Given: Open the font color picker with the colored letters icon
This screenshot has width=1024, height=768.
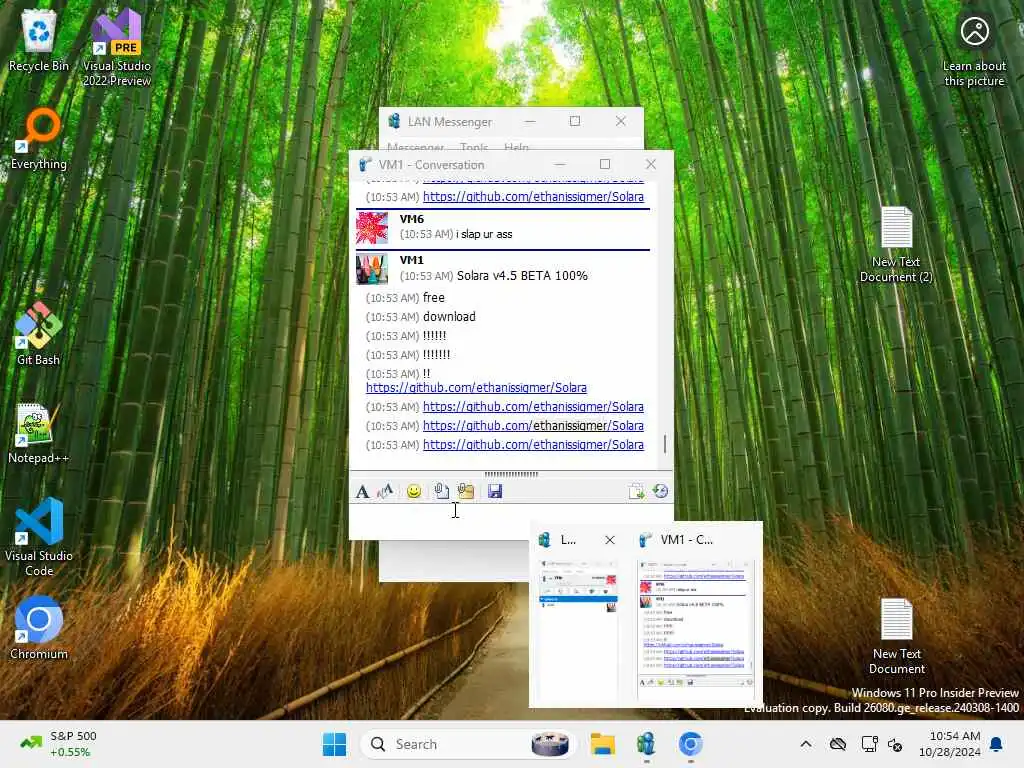Looking at the screenshot, I should click(x=386, y=491).
